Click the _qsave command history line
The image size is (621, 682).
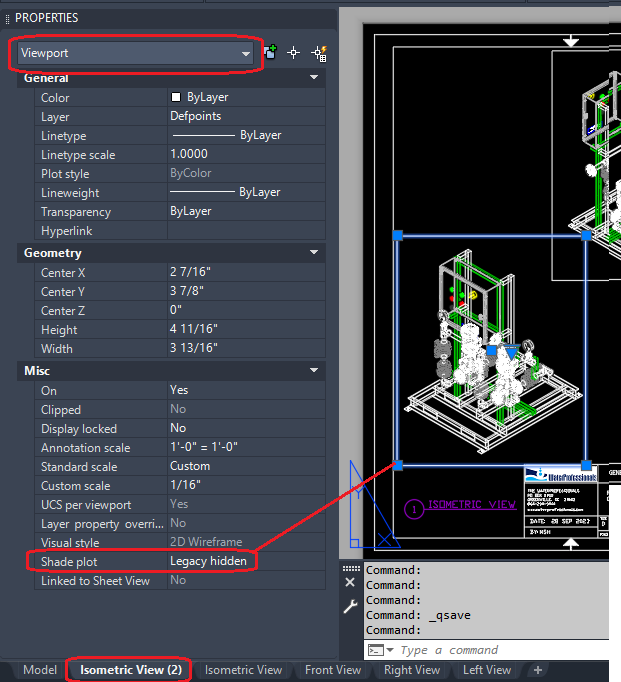click(418, 615)
